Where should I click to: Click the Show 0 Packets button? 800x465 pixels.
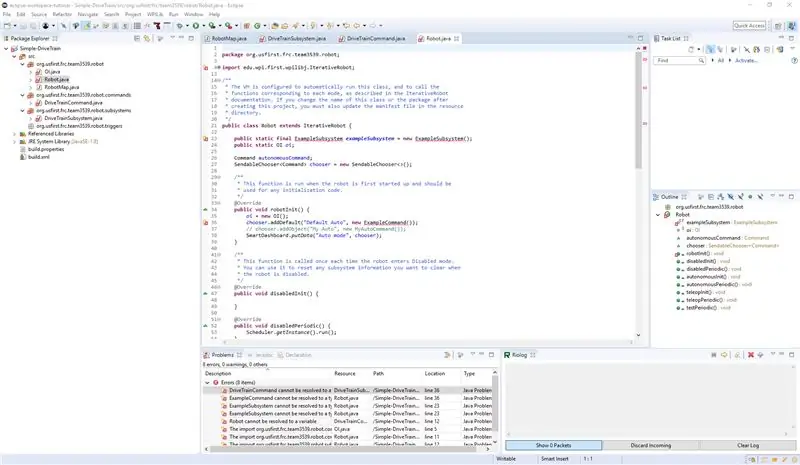(554, 445)
